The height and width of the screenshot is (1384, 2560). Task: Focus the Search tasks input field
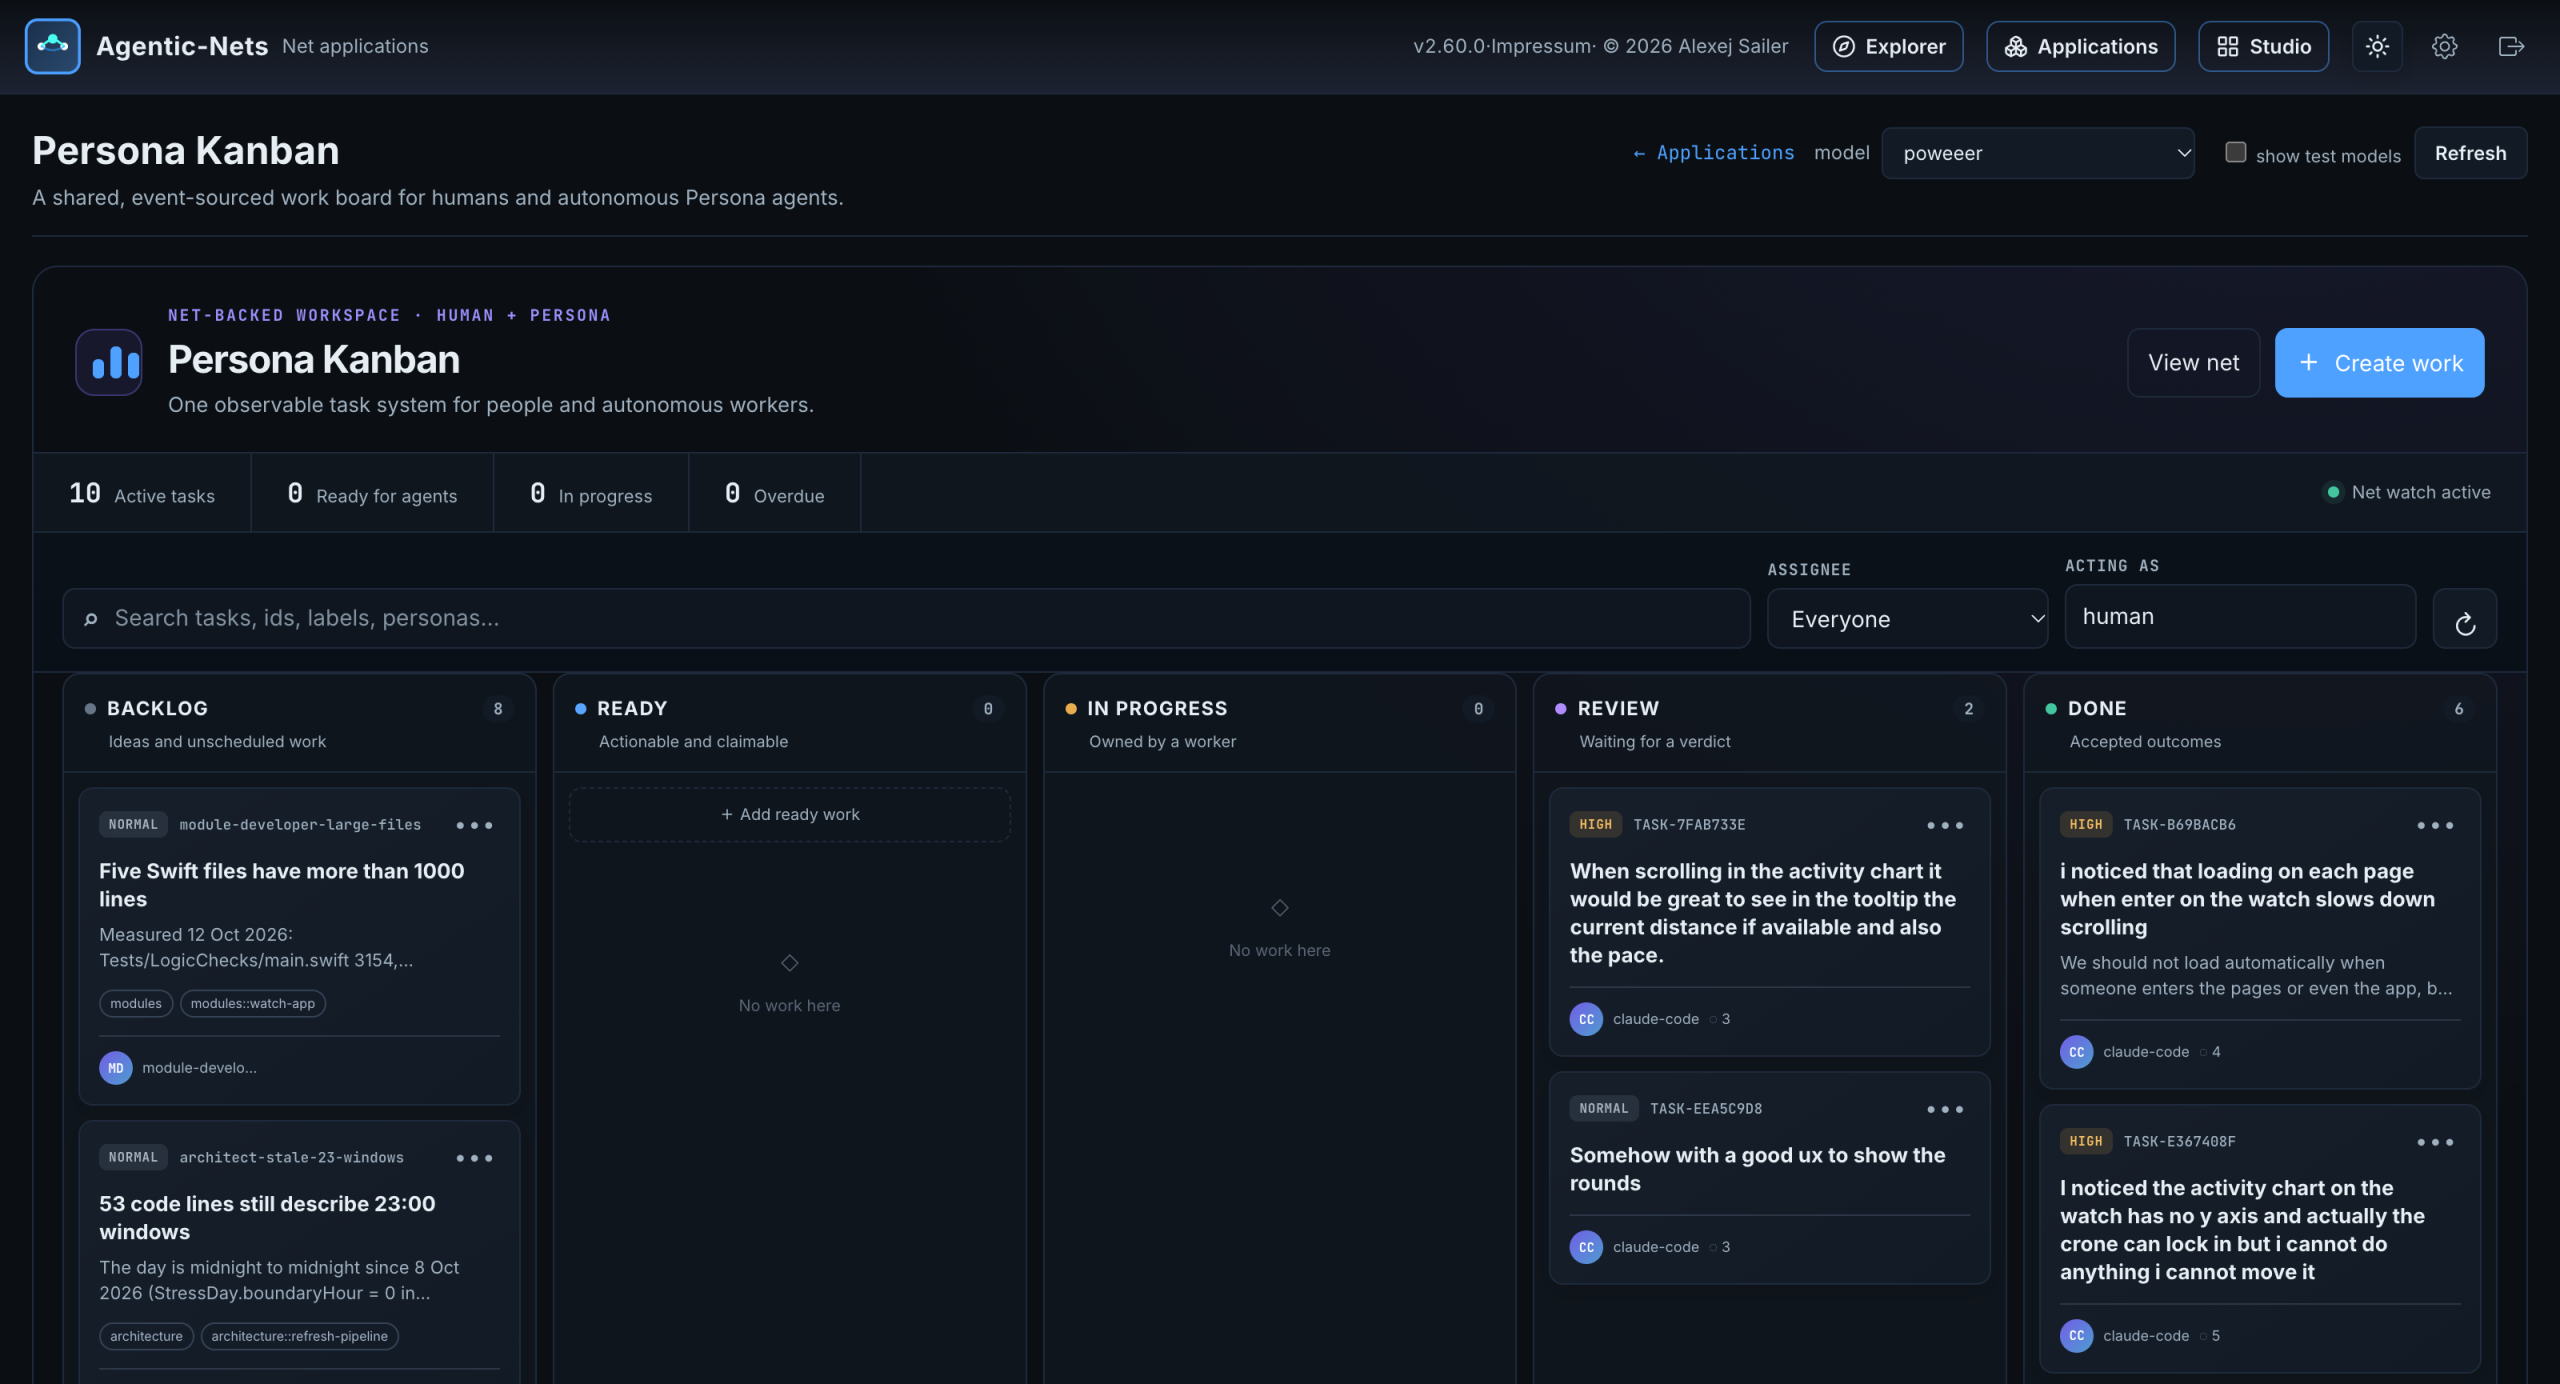(906, 618)
